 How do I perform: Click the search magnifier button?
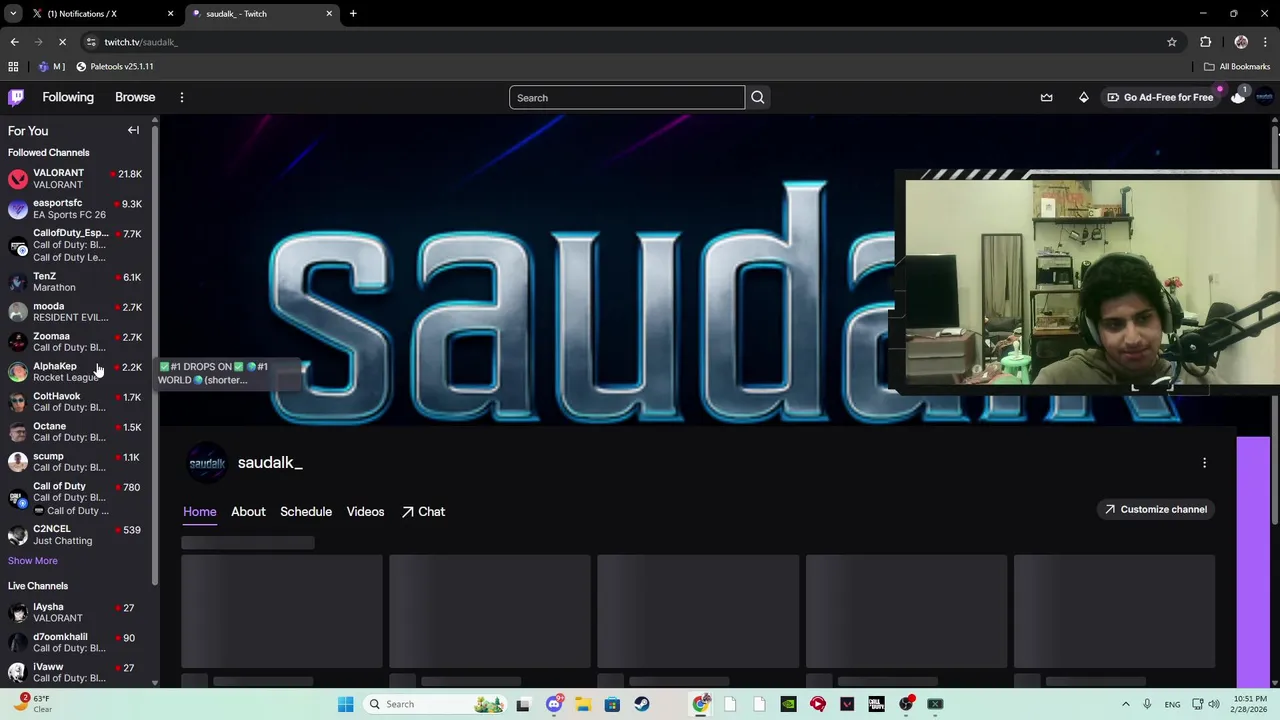point(757,98)
